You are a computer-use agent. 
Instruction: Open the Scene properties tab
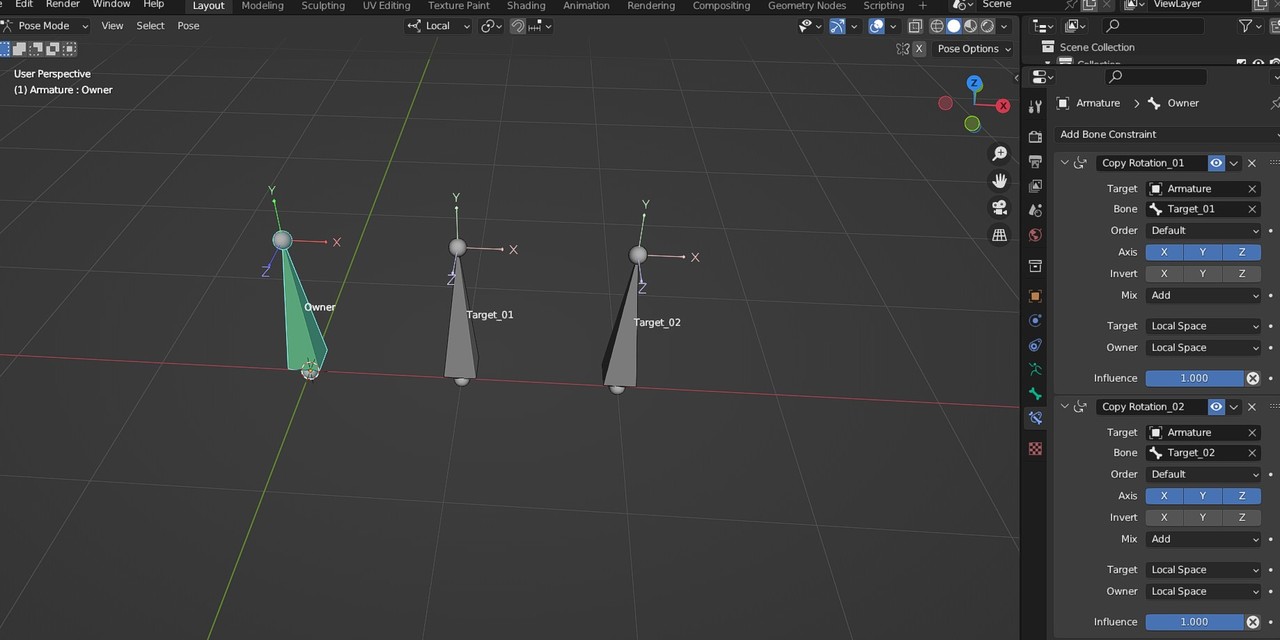[1035, 210]
